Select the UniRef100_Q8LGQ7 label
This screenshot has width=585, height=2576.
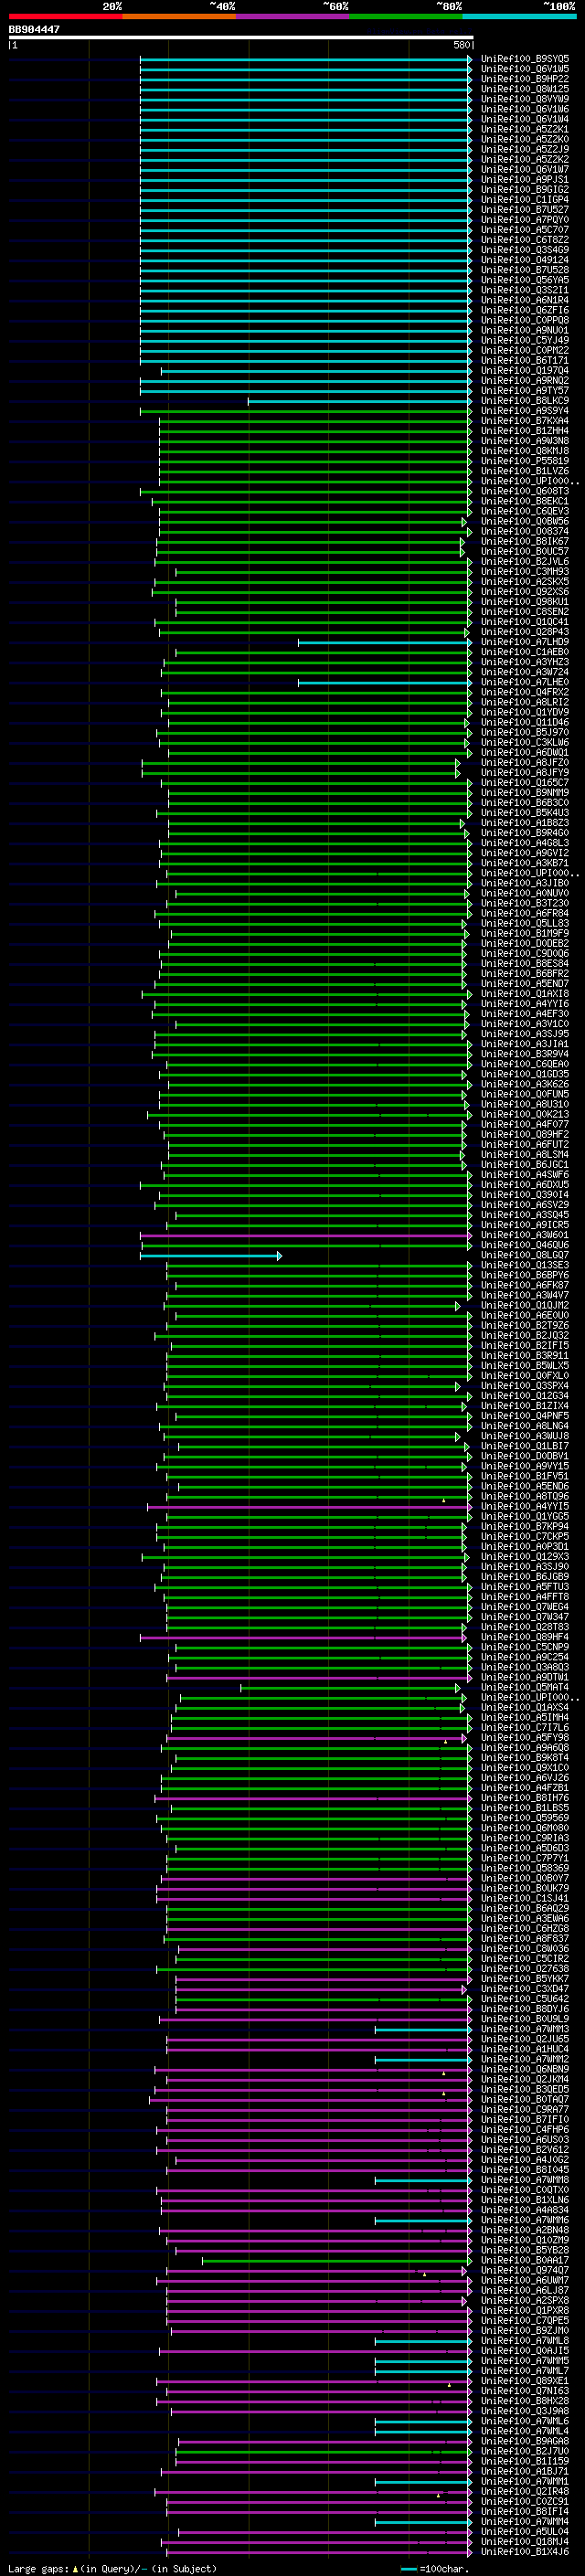pos(525,1255)
